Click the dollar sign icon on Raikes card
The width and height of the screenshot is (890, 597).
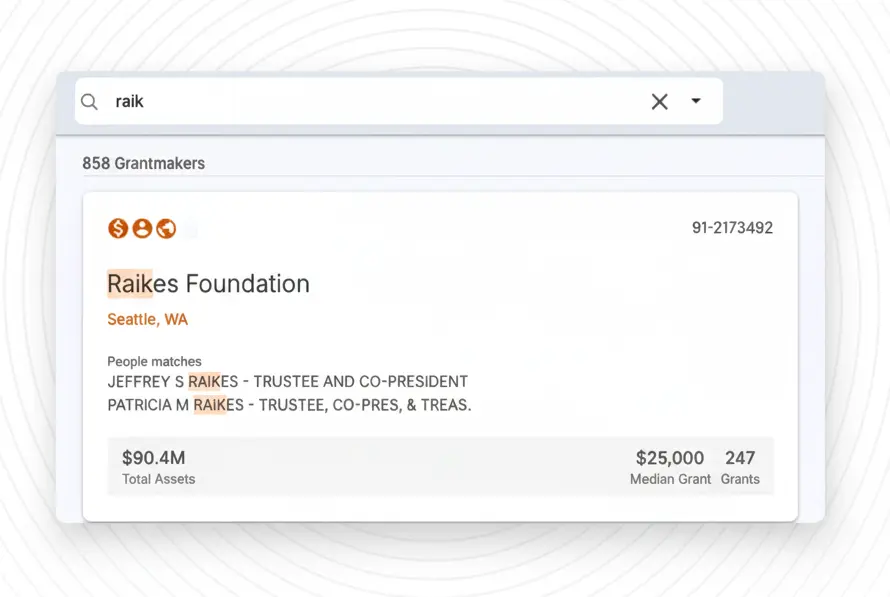[118, 229]
